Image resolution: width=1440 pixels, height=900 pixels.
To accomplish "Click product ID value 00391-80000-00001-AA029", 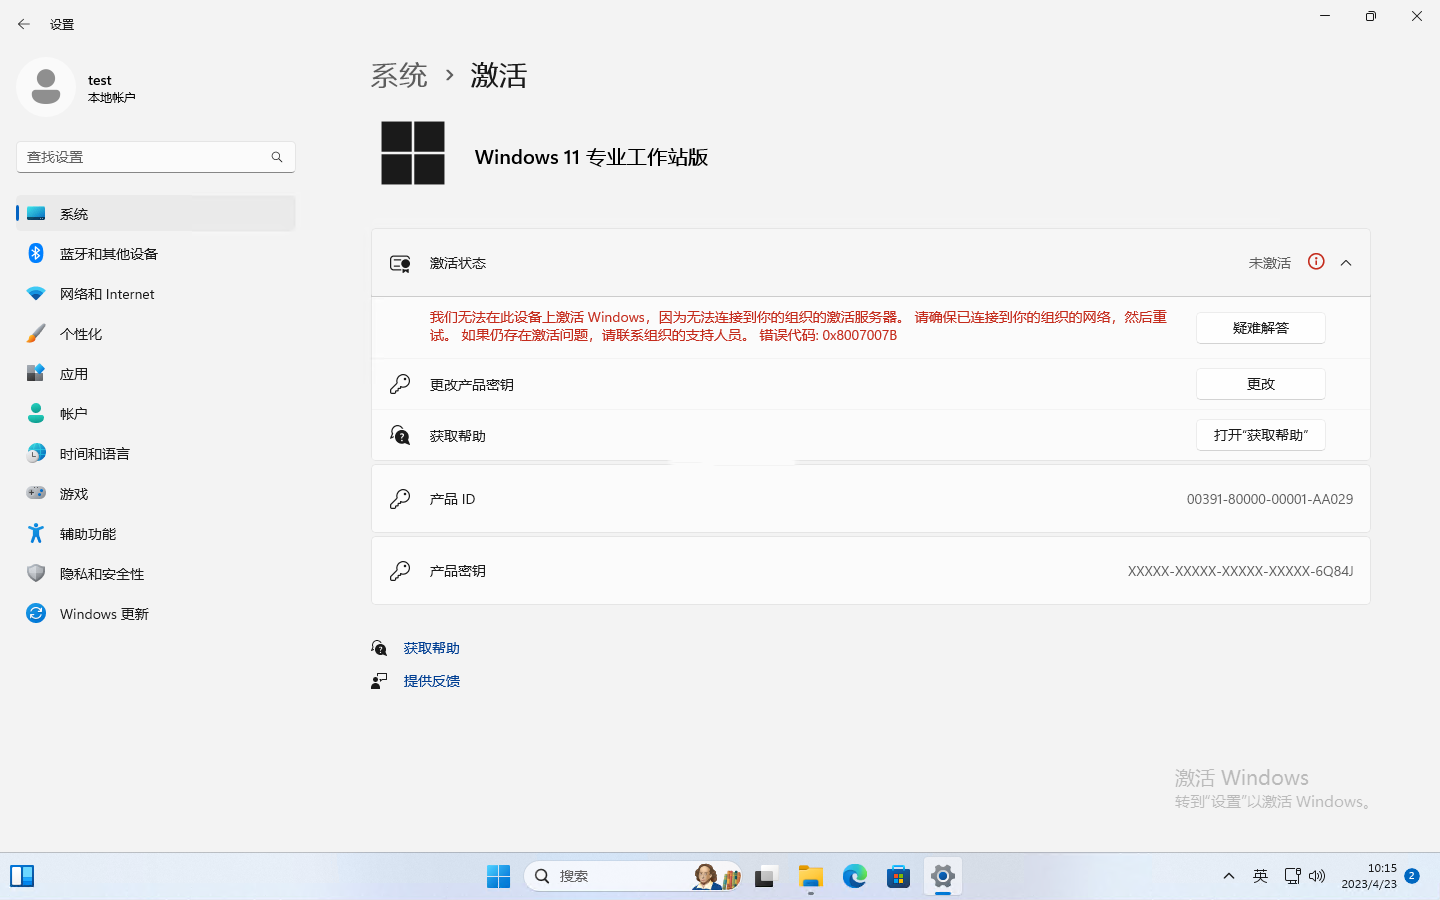I will tap(1270, 499).
